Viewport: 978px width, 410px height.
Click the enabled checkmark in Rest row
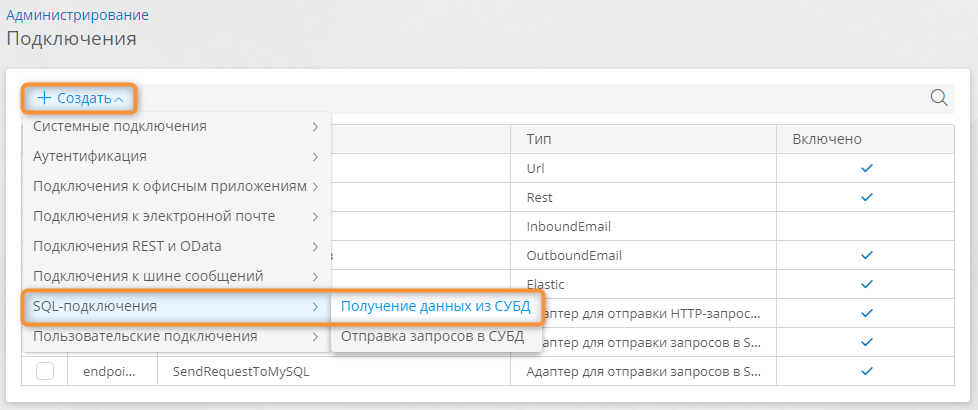pyautogui.click(x=866, y=197)
